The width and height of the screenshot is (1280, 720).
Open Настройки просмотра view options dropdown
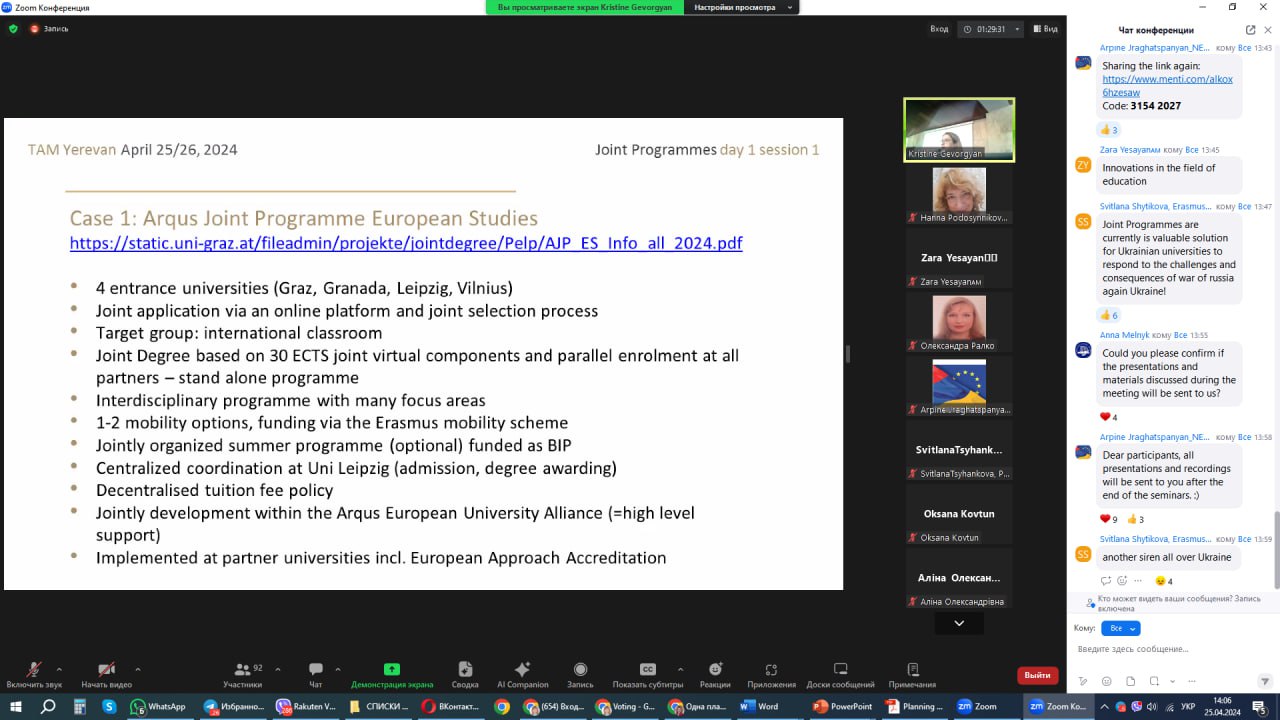coord(742,7)
